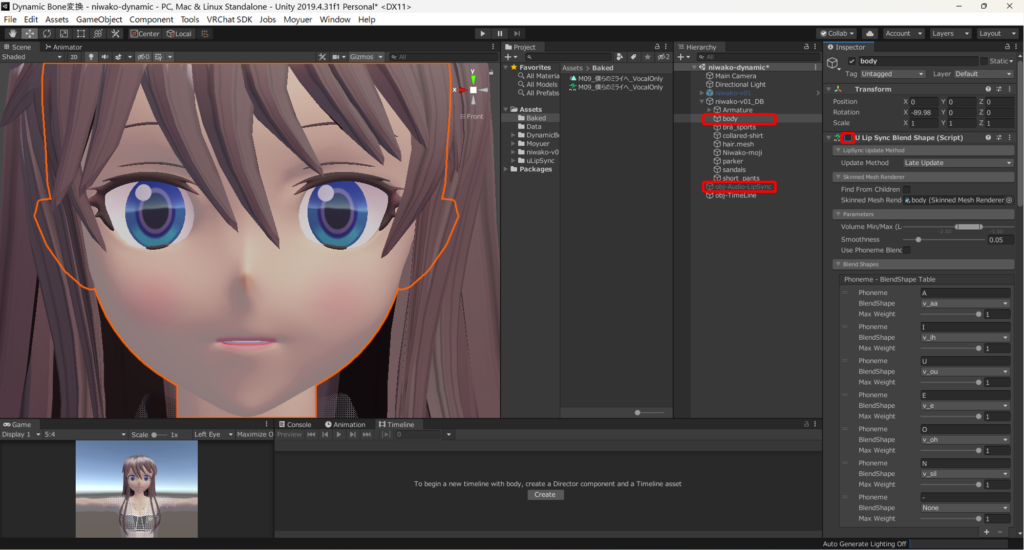Select the Hand tool in toolbar

tap(12, 33)
